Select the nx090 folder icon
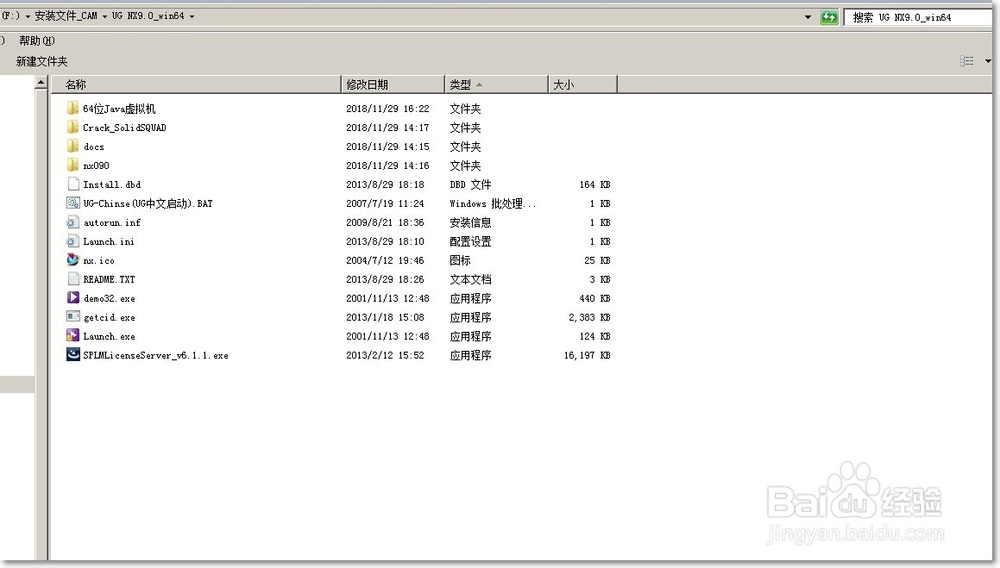This screenshot has height=568, width=1000. click(x=73, y=166)
